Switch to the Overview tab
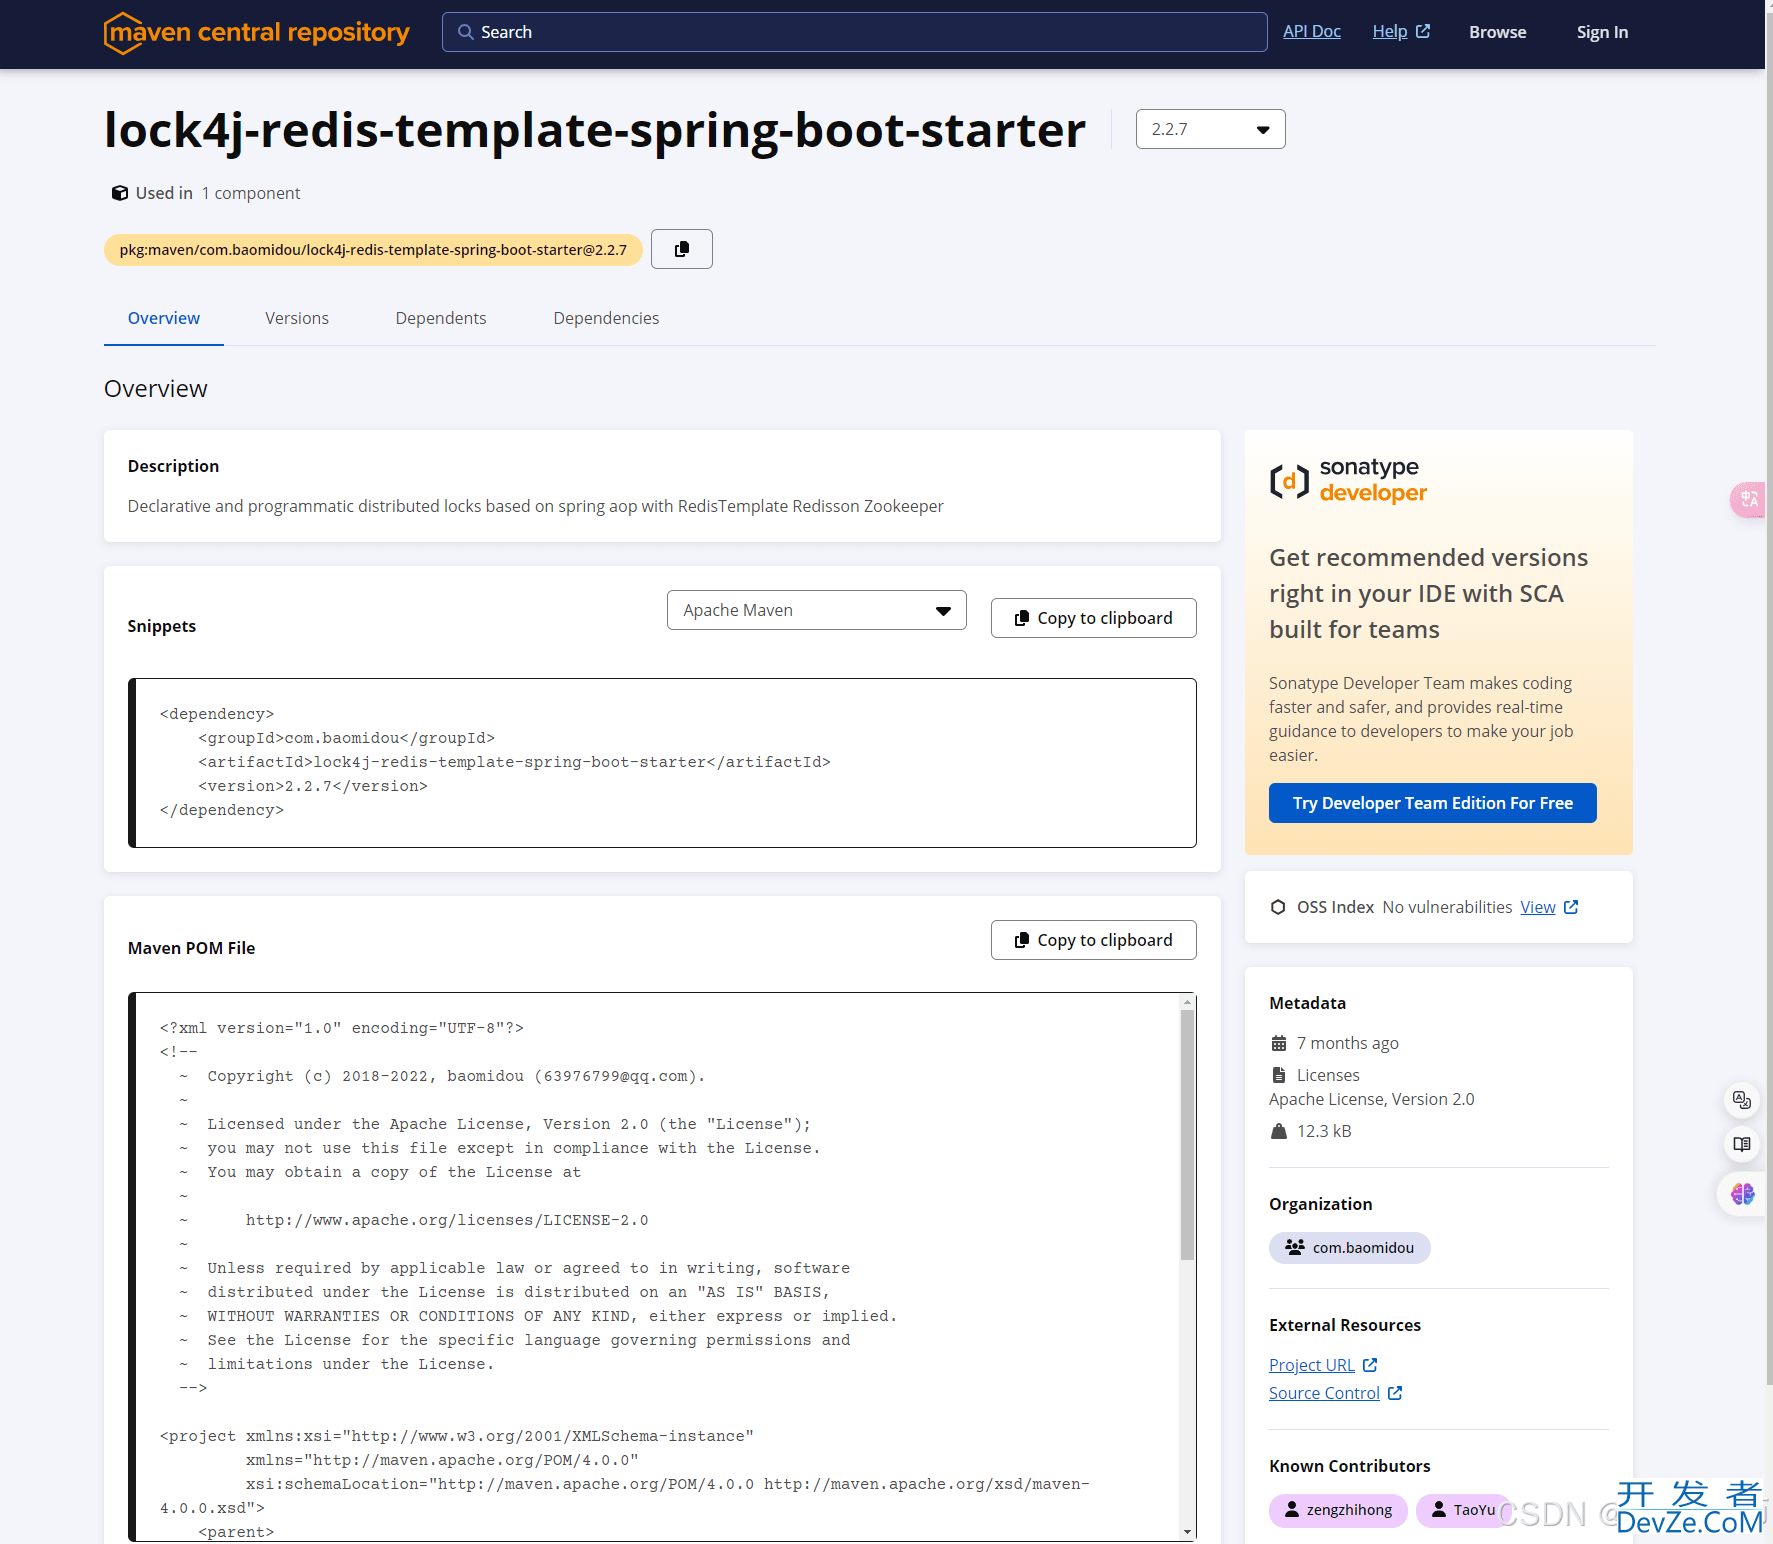This screenshot has height=1544, width=1773. pyautogui.click(x=164, y=318)
